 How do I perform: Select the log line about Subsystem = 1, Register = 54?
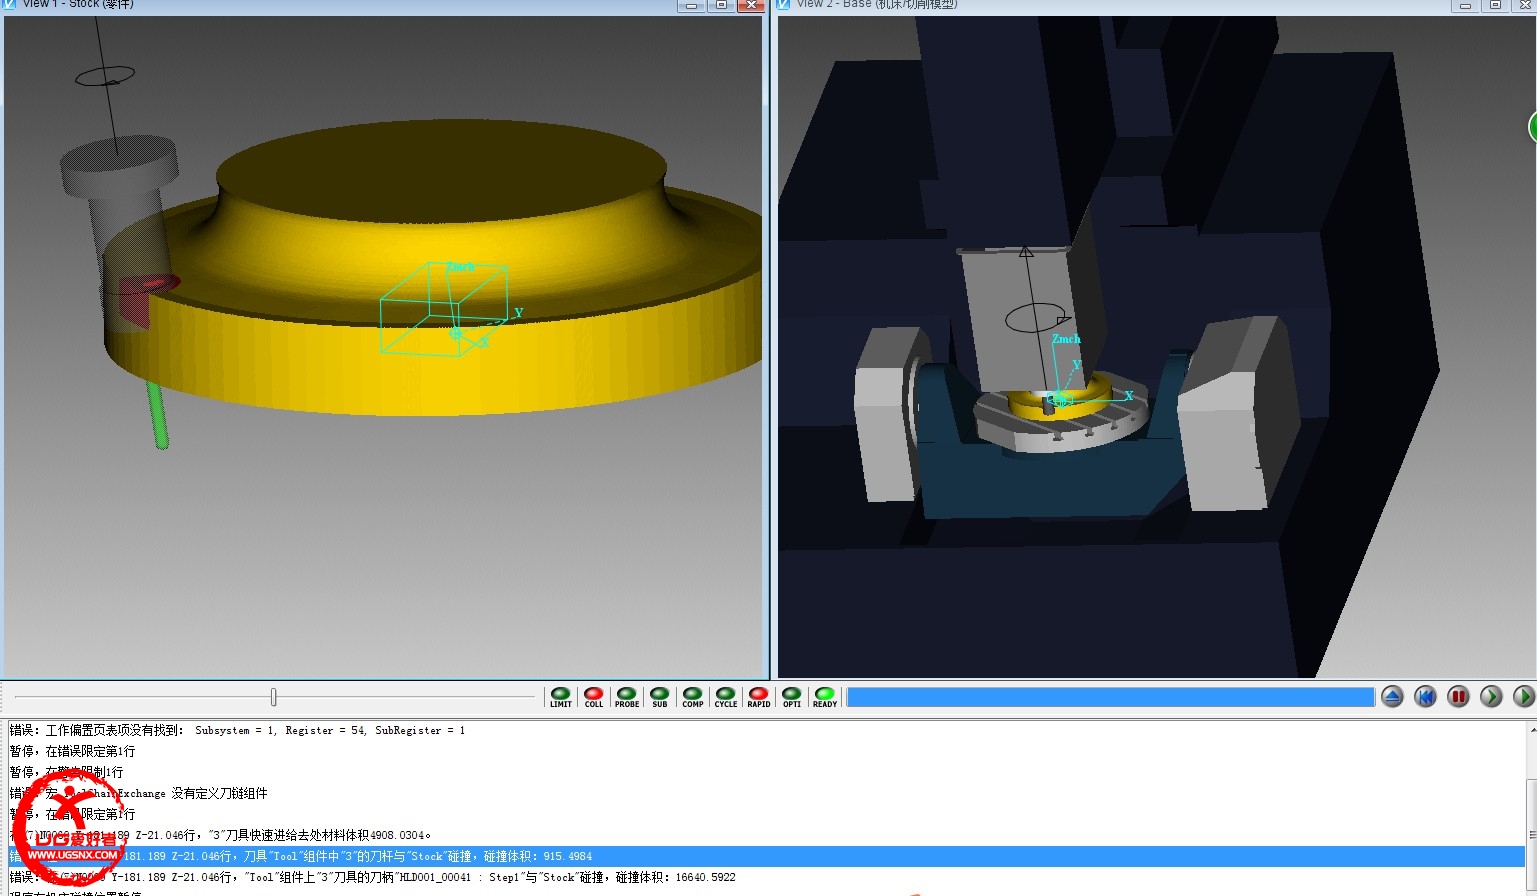767,730
